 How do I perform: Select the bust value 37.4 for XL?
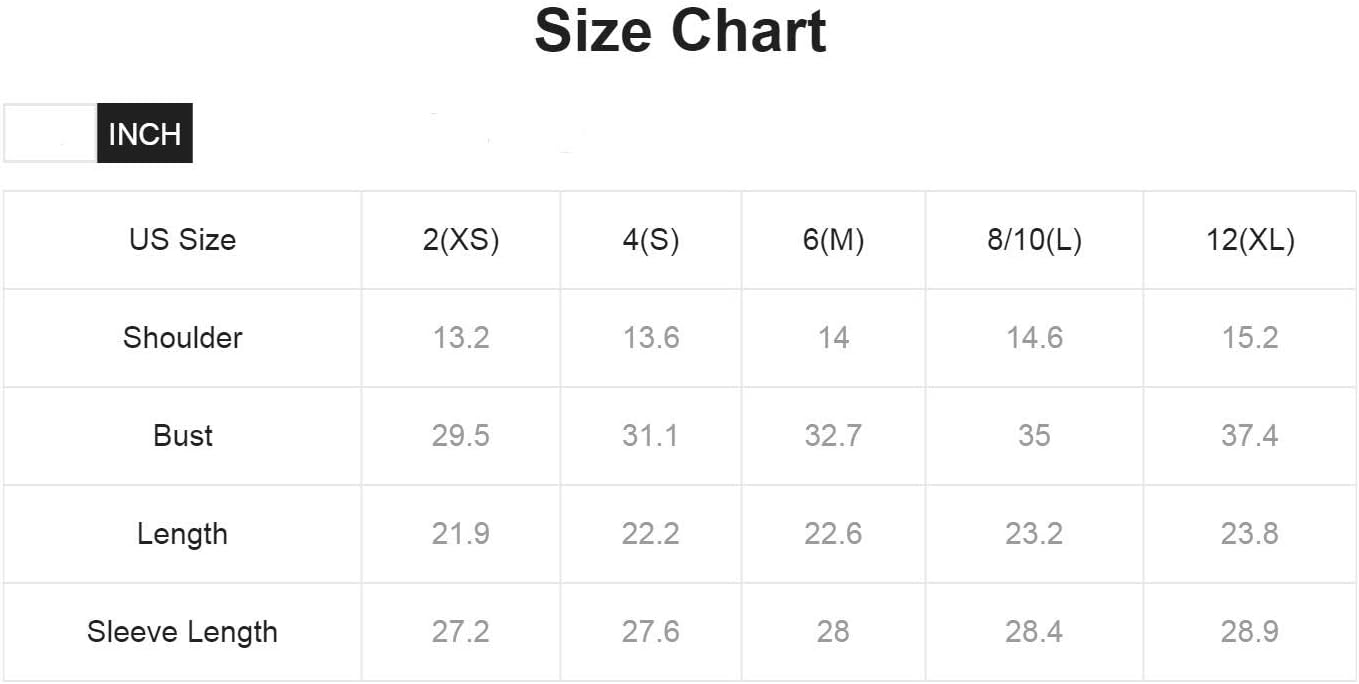pyautogui.click(x=1250, y=436)
